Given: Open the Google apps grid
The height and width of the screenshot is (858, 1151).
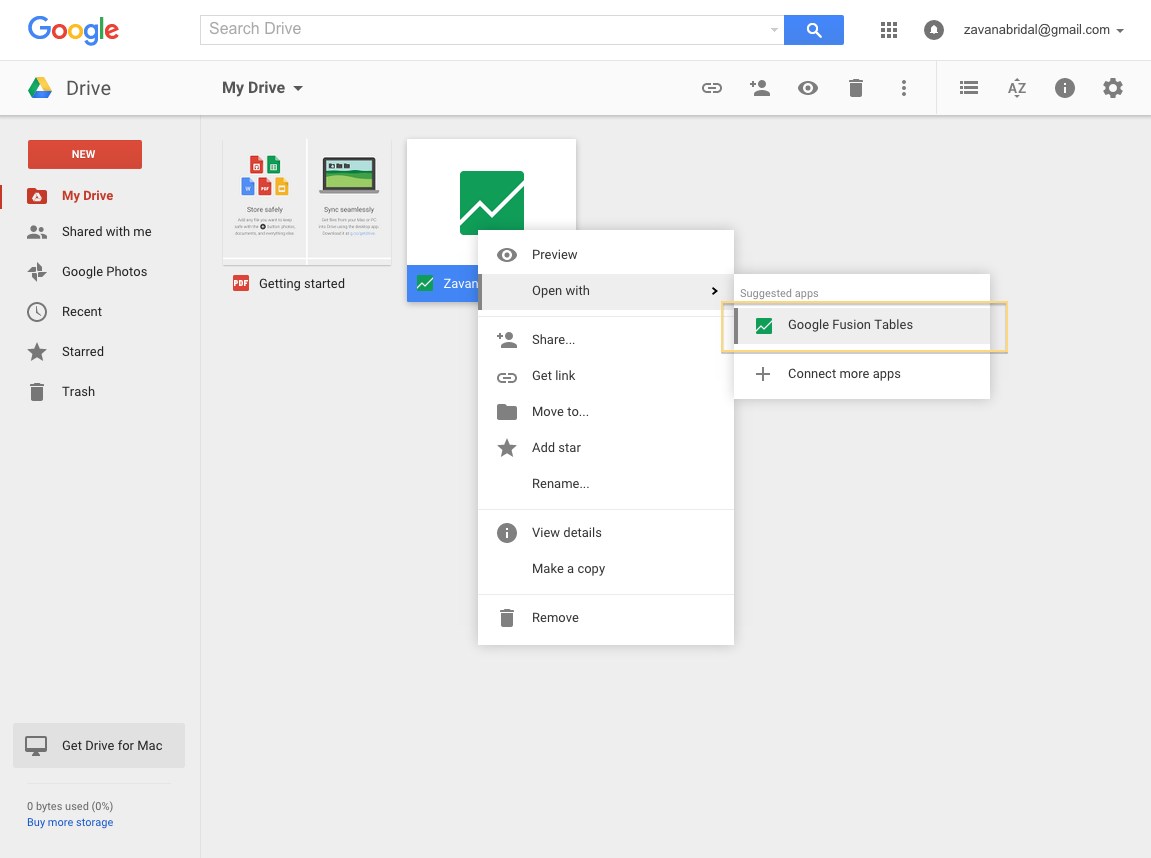Looking at the screenshot, I should 889,30.
